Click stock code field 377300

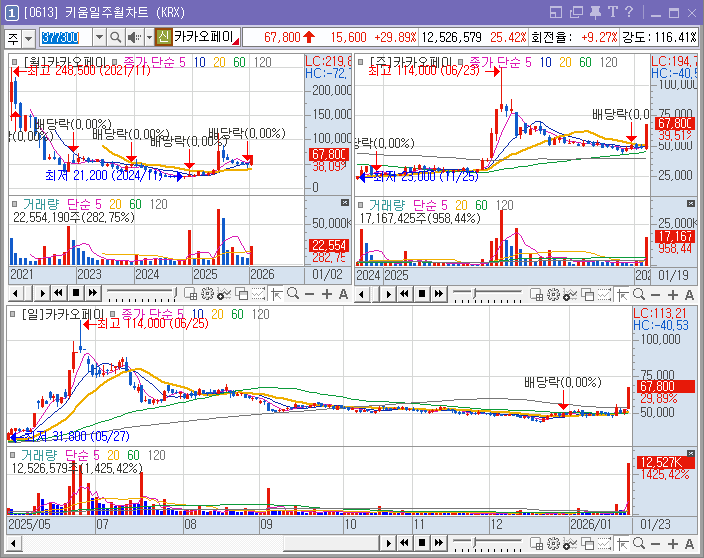point(66,37)
